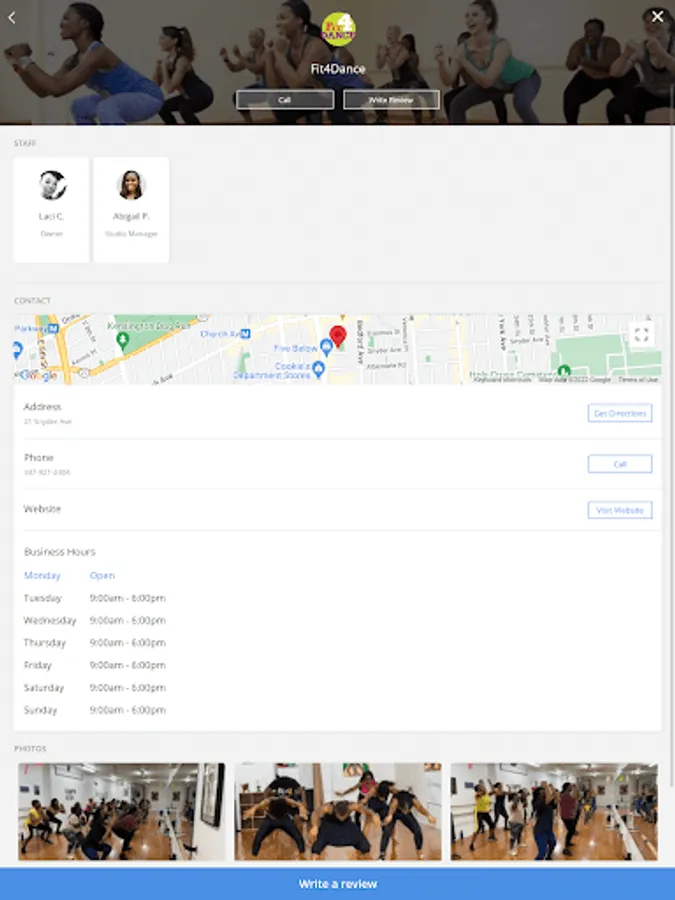This screenshot has height=900, width=675.
Task: Open second photo of dancers squatting
Action: pos(338,812)
